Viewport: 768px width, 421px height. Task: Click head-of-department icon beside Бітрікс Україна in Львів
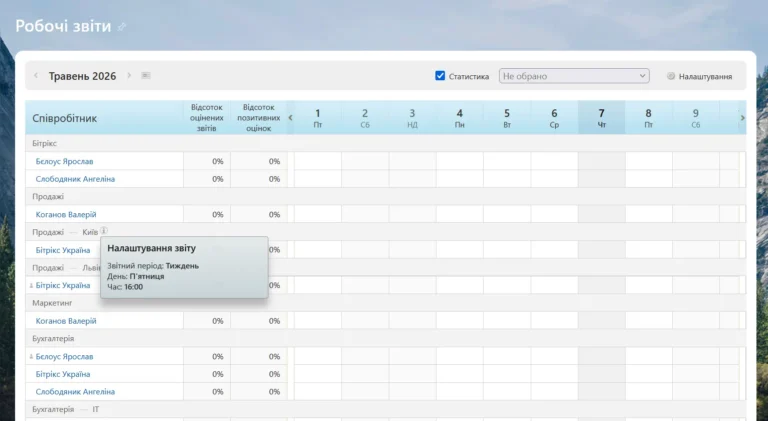[x=31, y=285]
